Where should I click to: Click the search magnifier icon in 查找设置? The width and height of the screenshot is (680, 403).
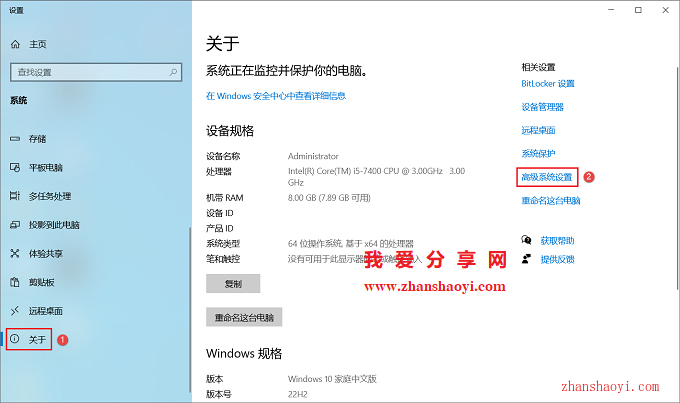pyautogui.click(x=173, y=72)
